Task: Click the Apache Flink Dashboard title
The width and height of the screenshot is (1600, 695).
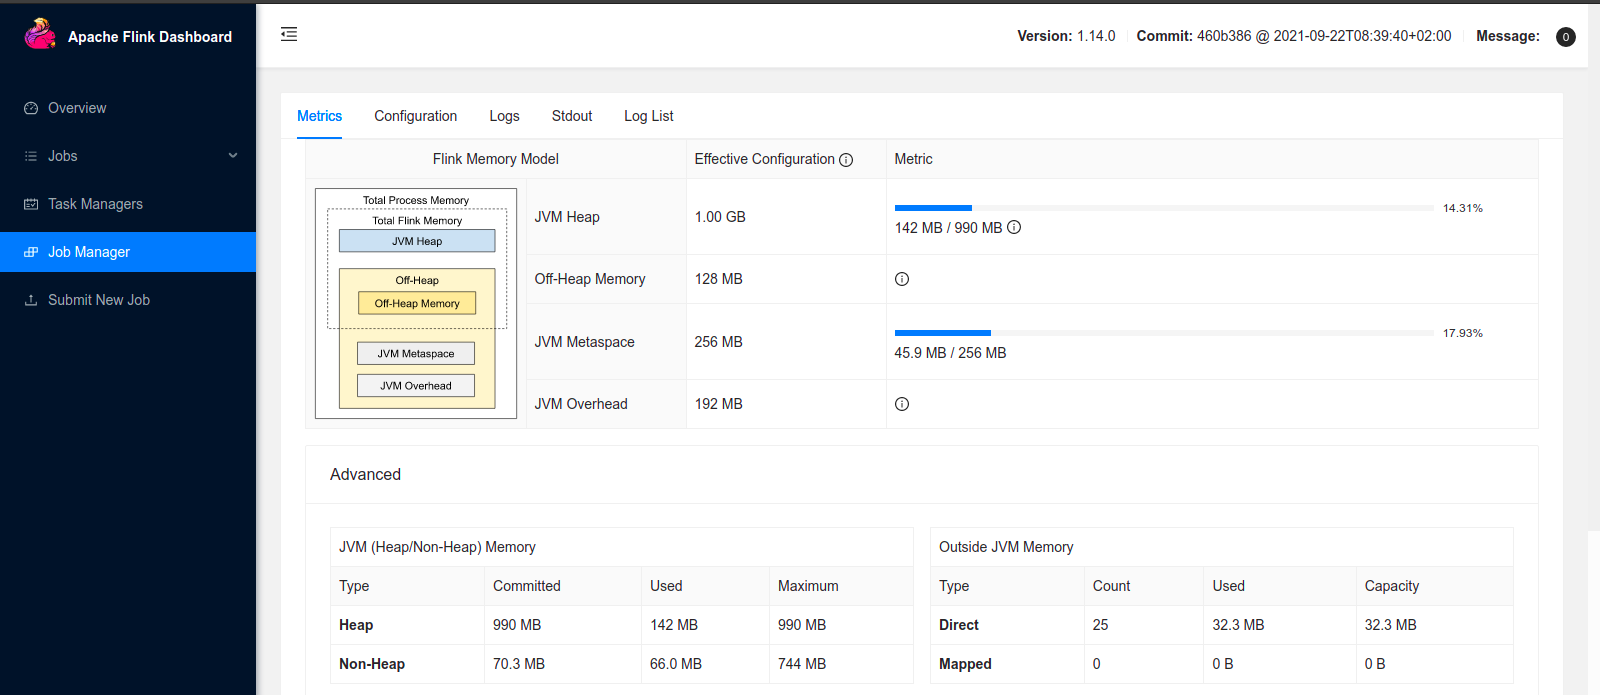Action: (150, 37)
